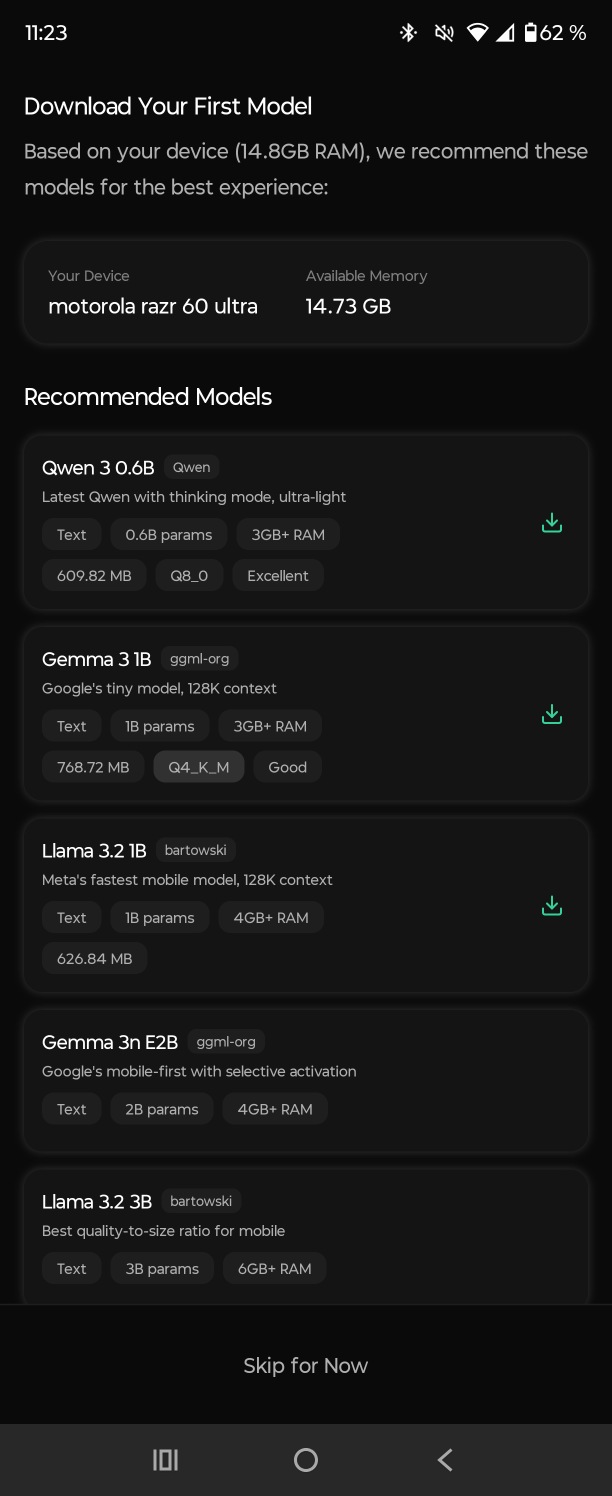Download the Qwen 3 0.6B model
Image resolution: width=612 pixels, height=1496 pixels.
[551, 523]
